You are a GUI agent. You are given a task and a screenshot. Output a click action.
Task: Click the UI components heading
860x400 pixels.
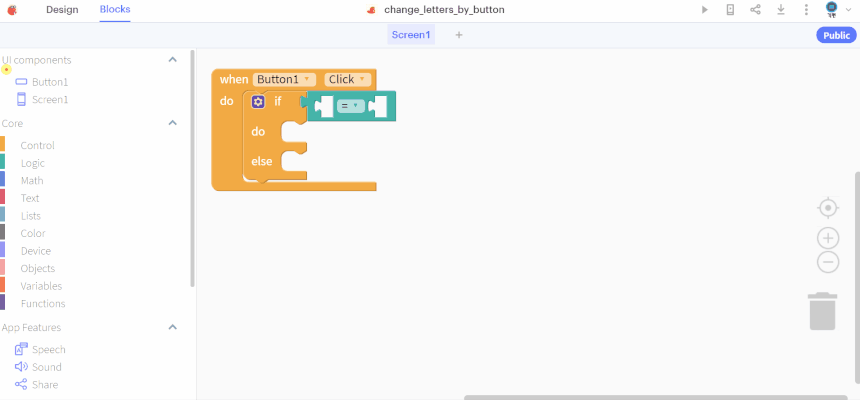[x=36, y=60]
